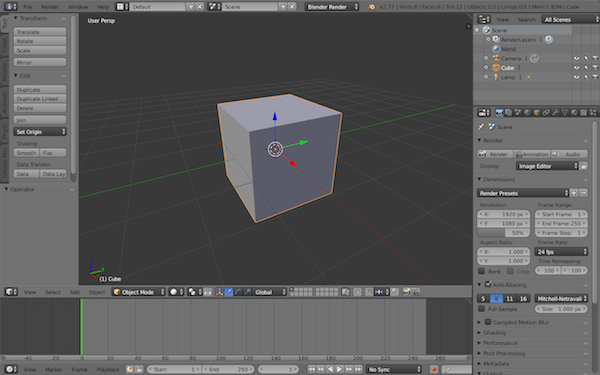
Task: Open the Add menu in viewport header
Action: [x=75, y=292]
